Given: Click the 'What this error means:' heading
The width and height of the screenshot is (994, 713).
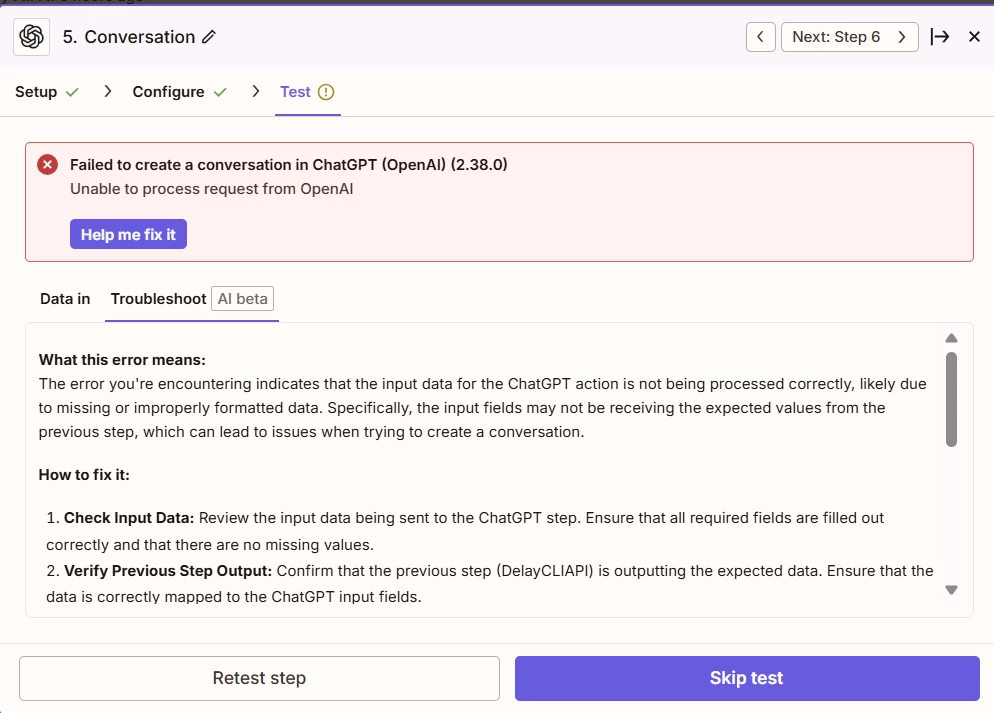Looking at the screenshot, I should click(122, 360).
